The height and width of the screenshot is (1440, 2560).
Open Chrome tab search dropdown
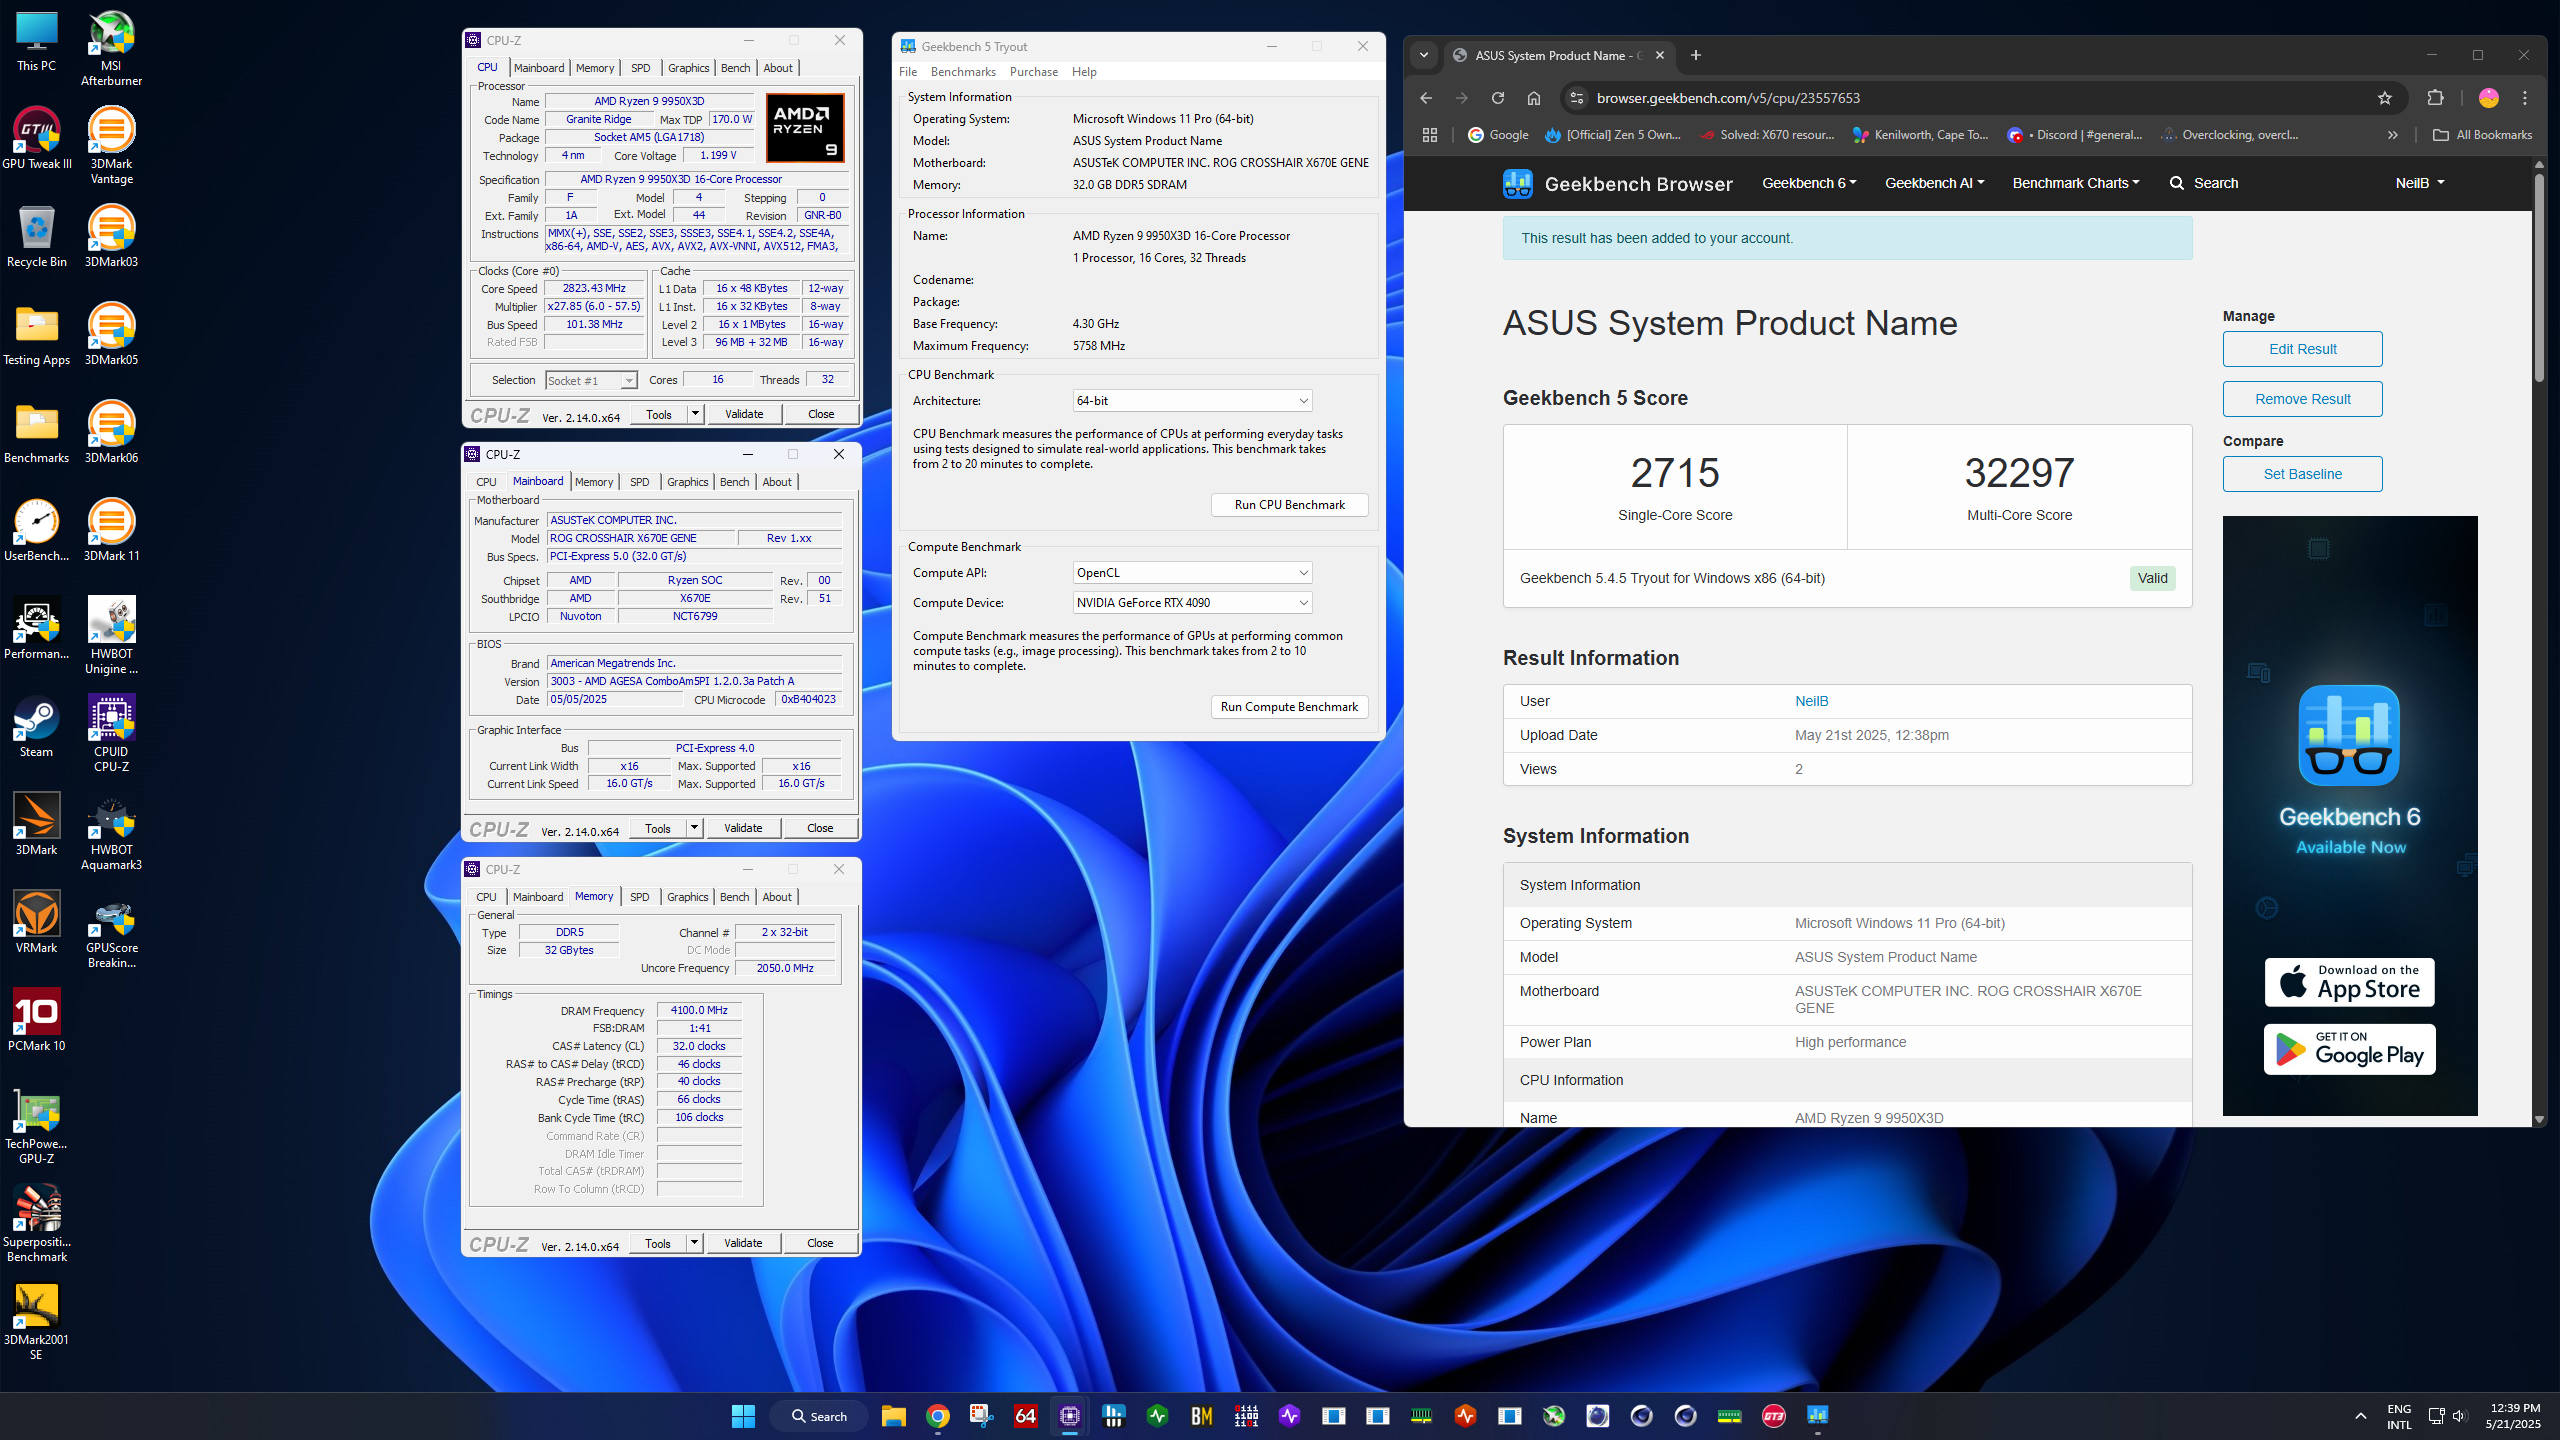coord(1424,55)
